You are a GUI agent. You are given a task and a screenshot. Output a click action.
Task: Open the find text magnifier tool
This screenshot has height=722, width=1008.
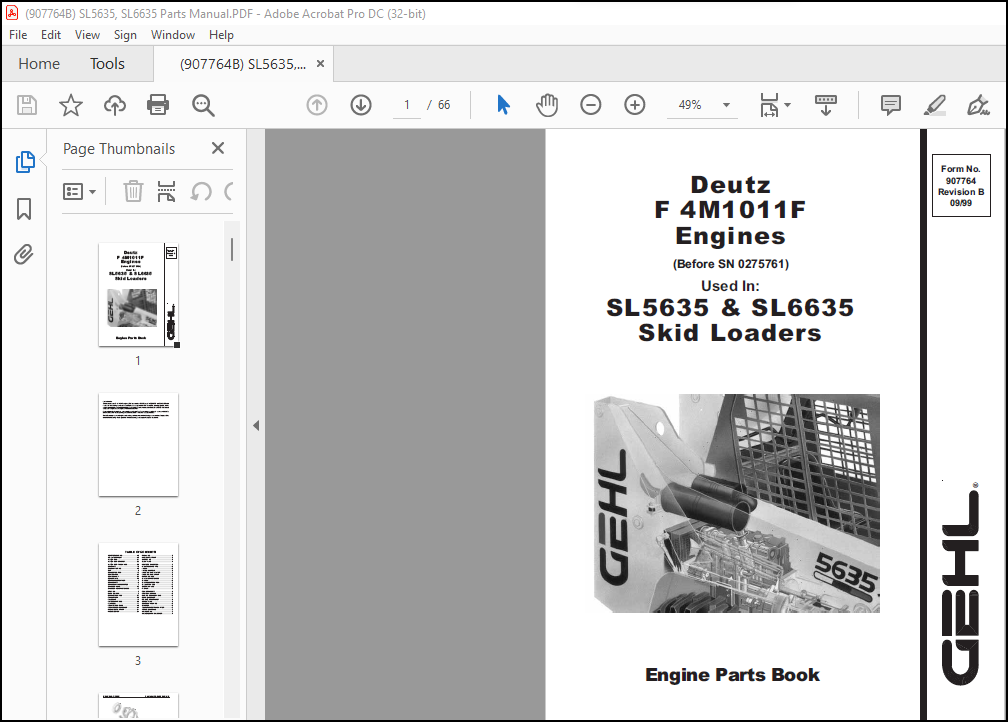click(x=203, y=105)
